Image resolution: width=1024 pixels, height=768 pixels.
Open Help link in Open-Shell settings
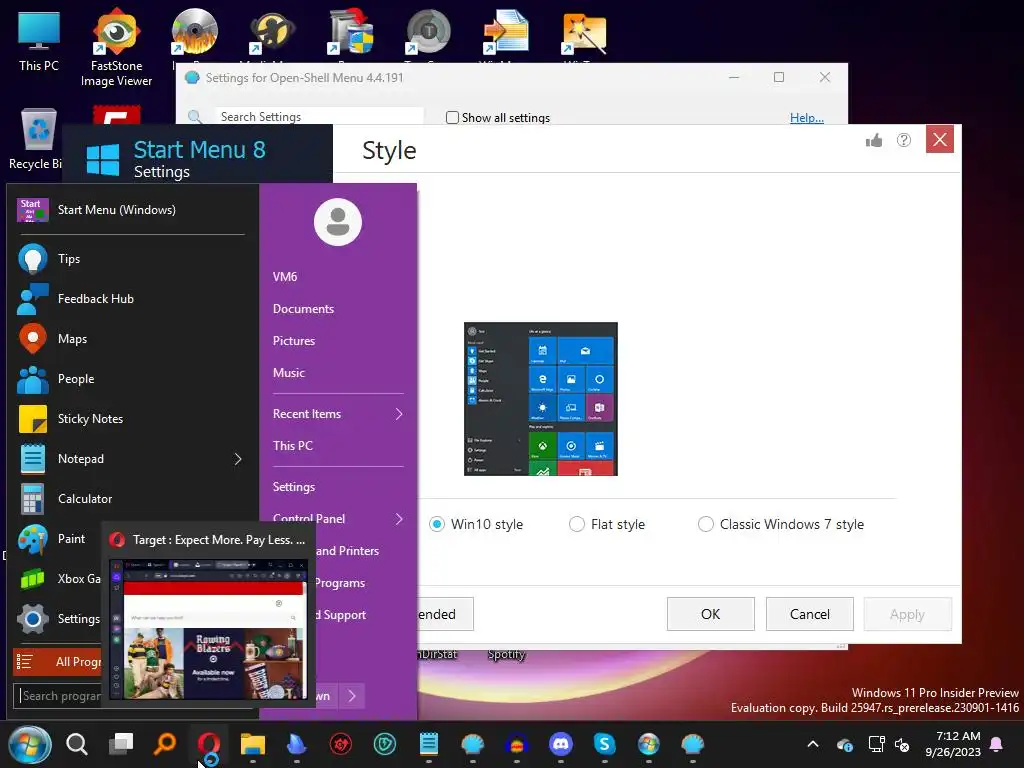pyautogui.click(x=807, y=118)
